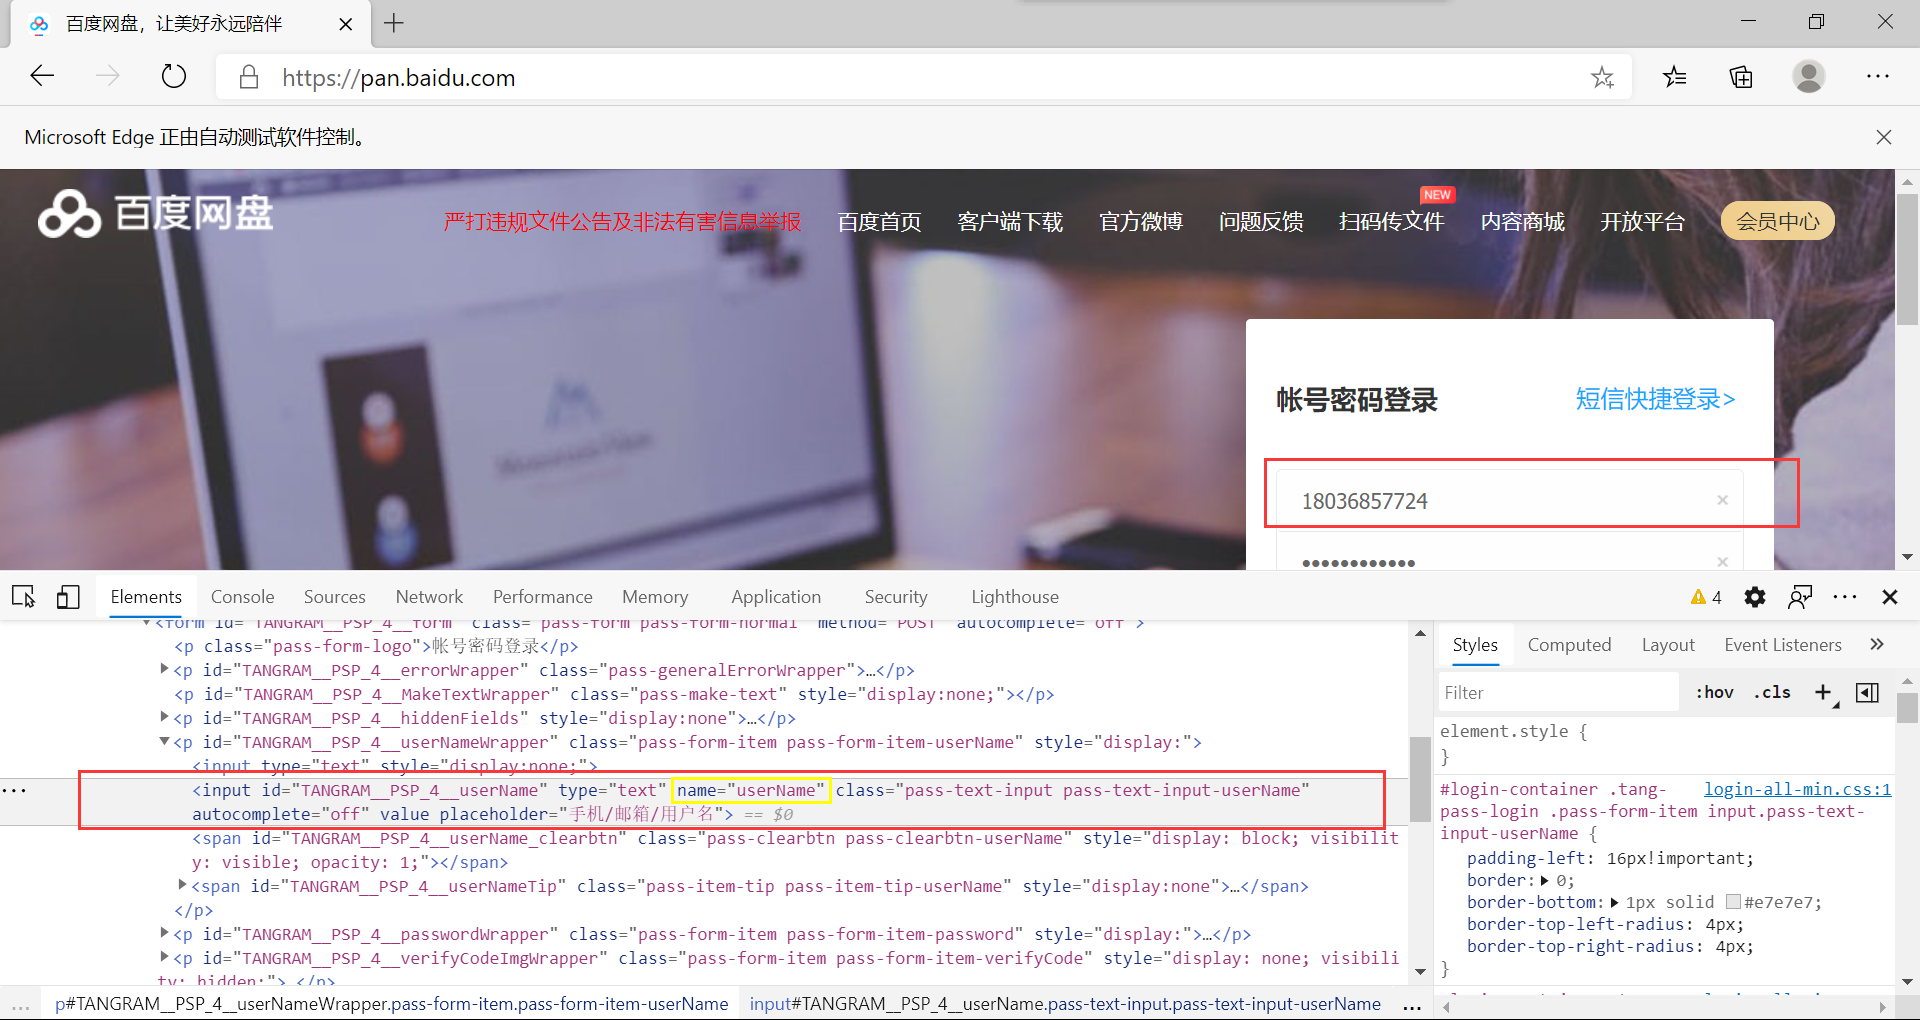The image size is (1920, 1020).
Task: Focus the username field showing 18036857724
Action: point(1510,499)
